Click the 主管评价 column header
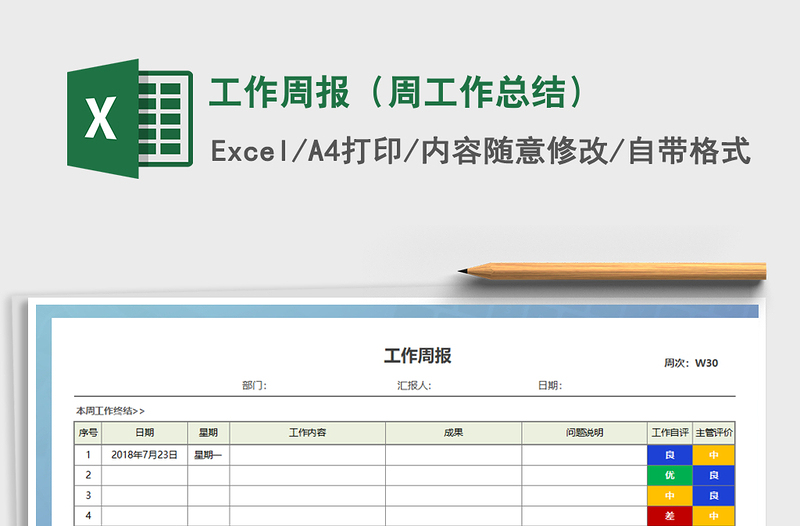800x526 pixels. pyautogui.click(x=713, y=433)
